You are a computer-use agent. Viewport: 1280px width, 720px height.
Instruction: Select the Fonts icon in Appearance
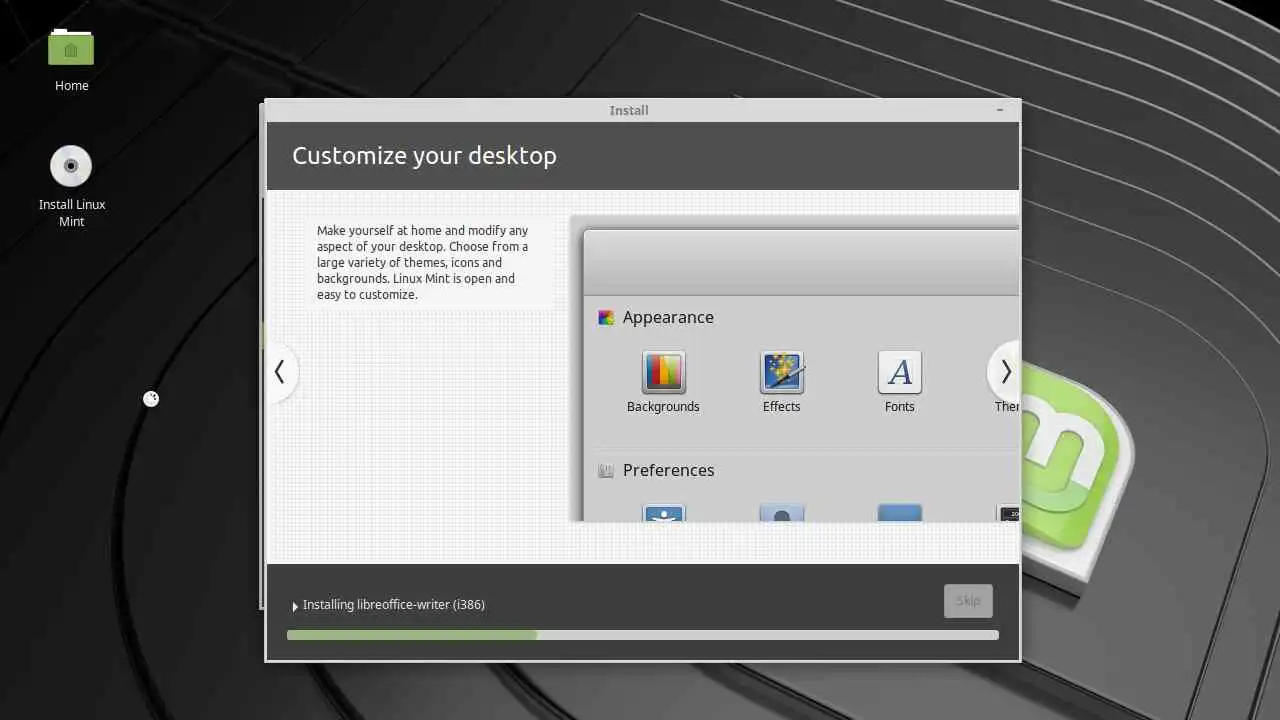[900, 372]
